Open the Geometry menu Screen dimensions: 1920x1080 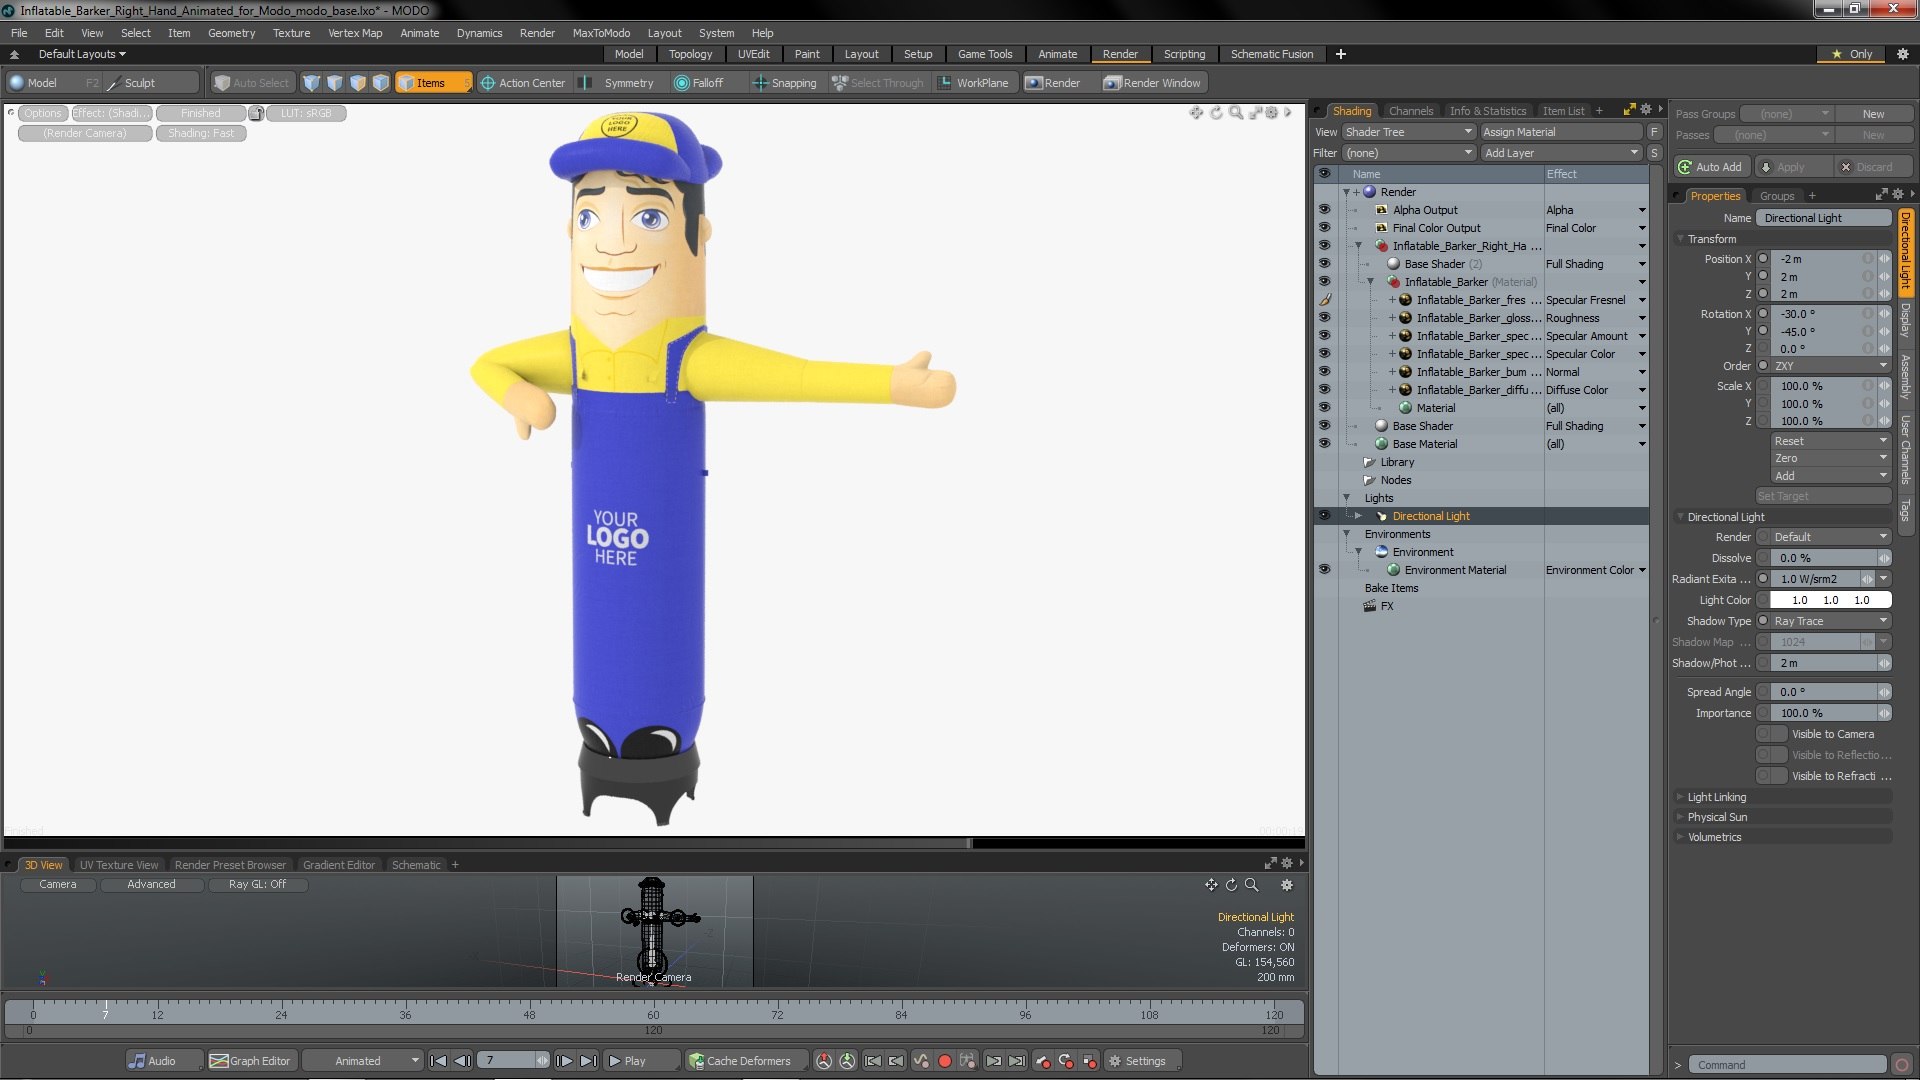[231, 33]
